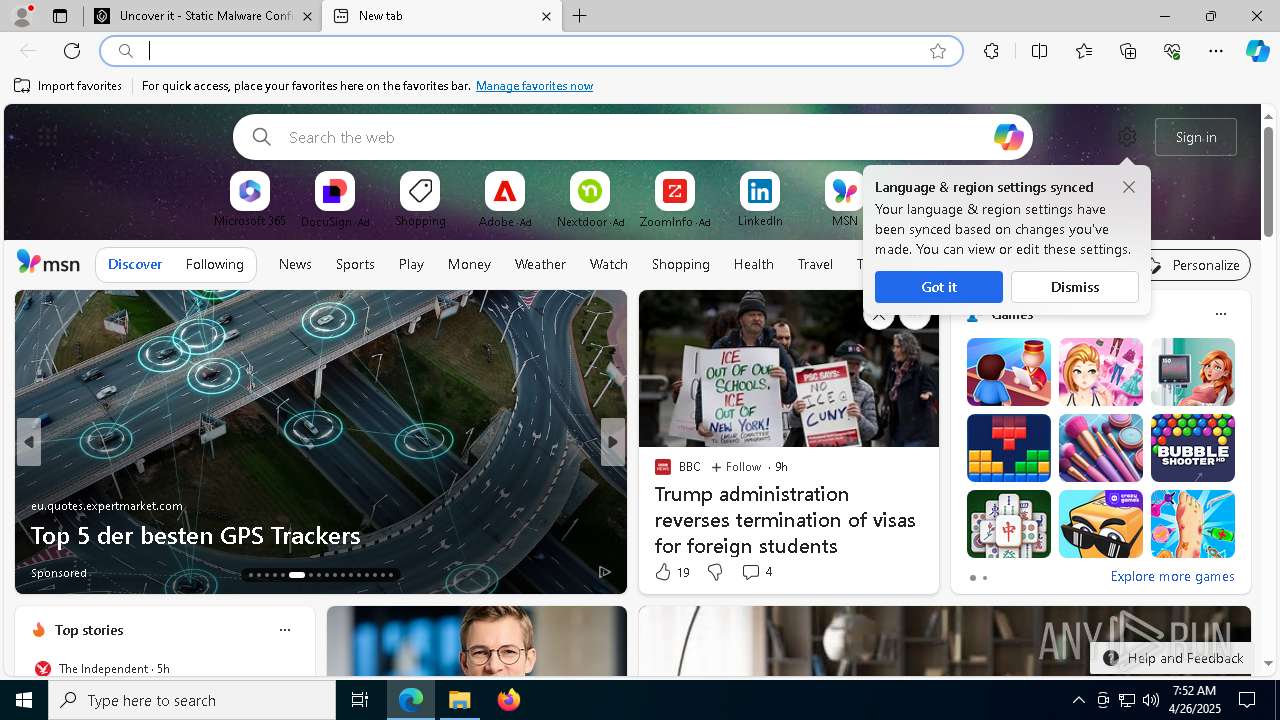1280x720 pixels.
Task: Open Split screen icon in toolbar
Action: coord(1039,51)
